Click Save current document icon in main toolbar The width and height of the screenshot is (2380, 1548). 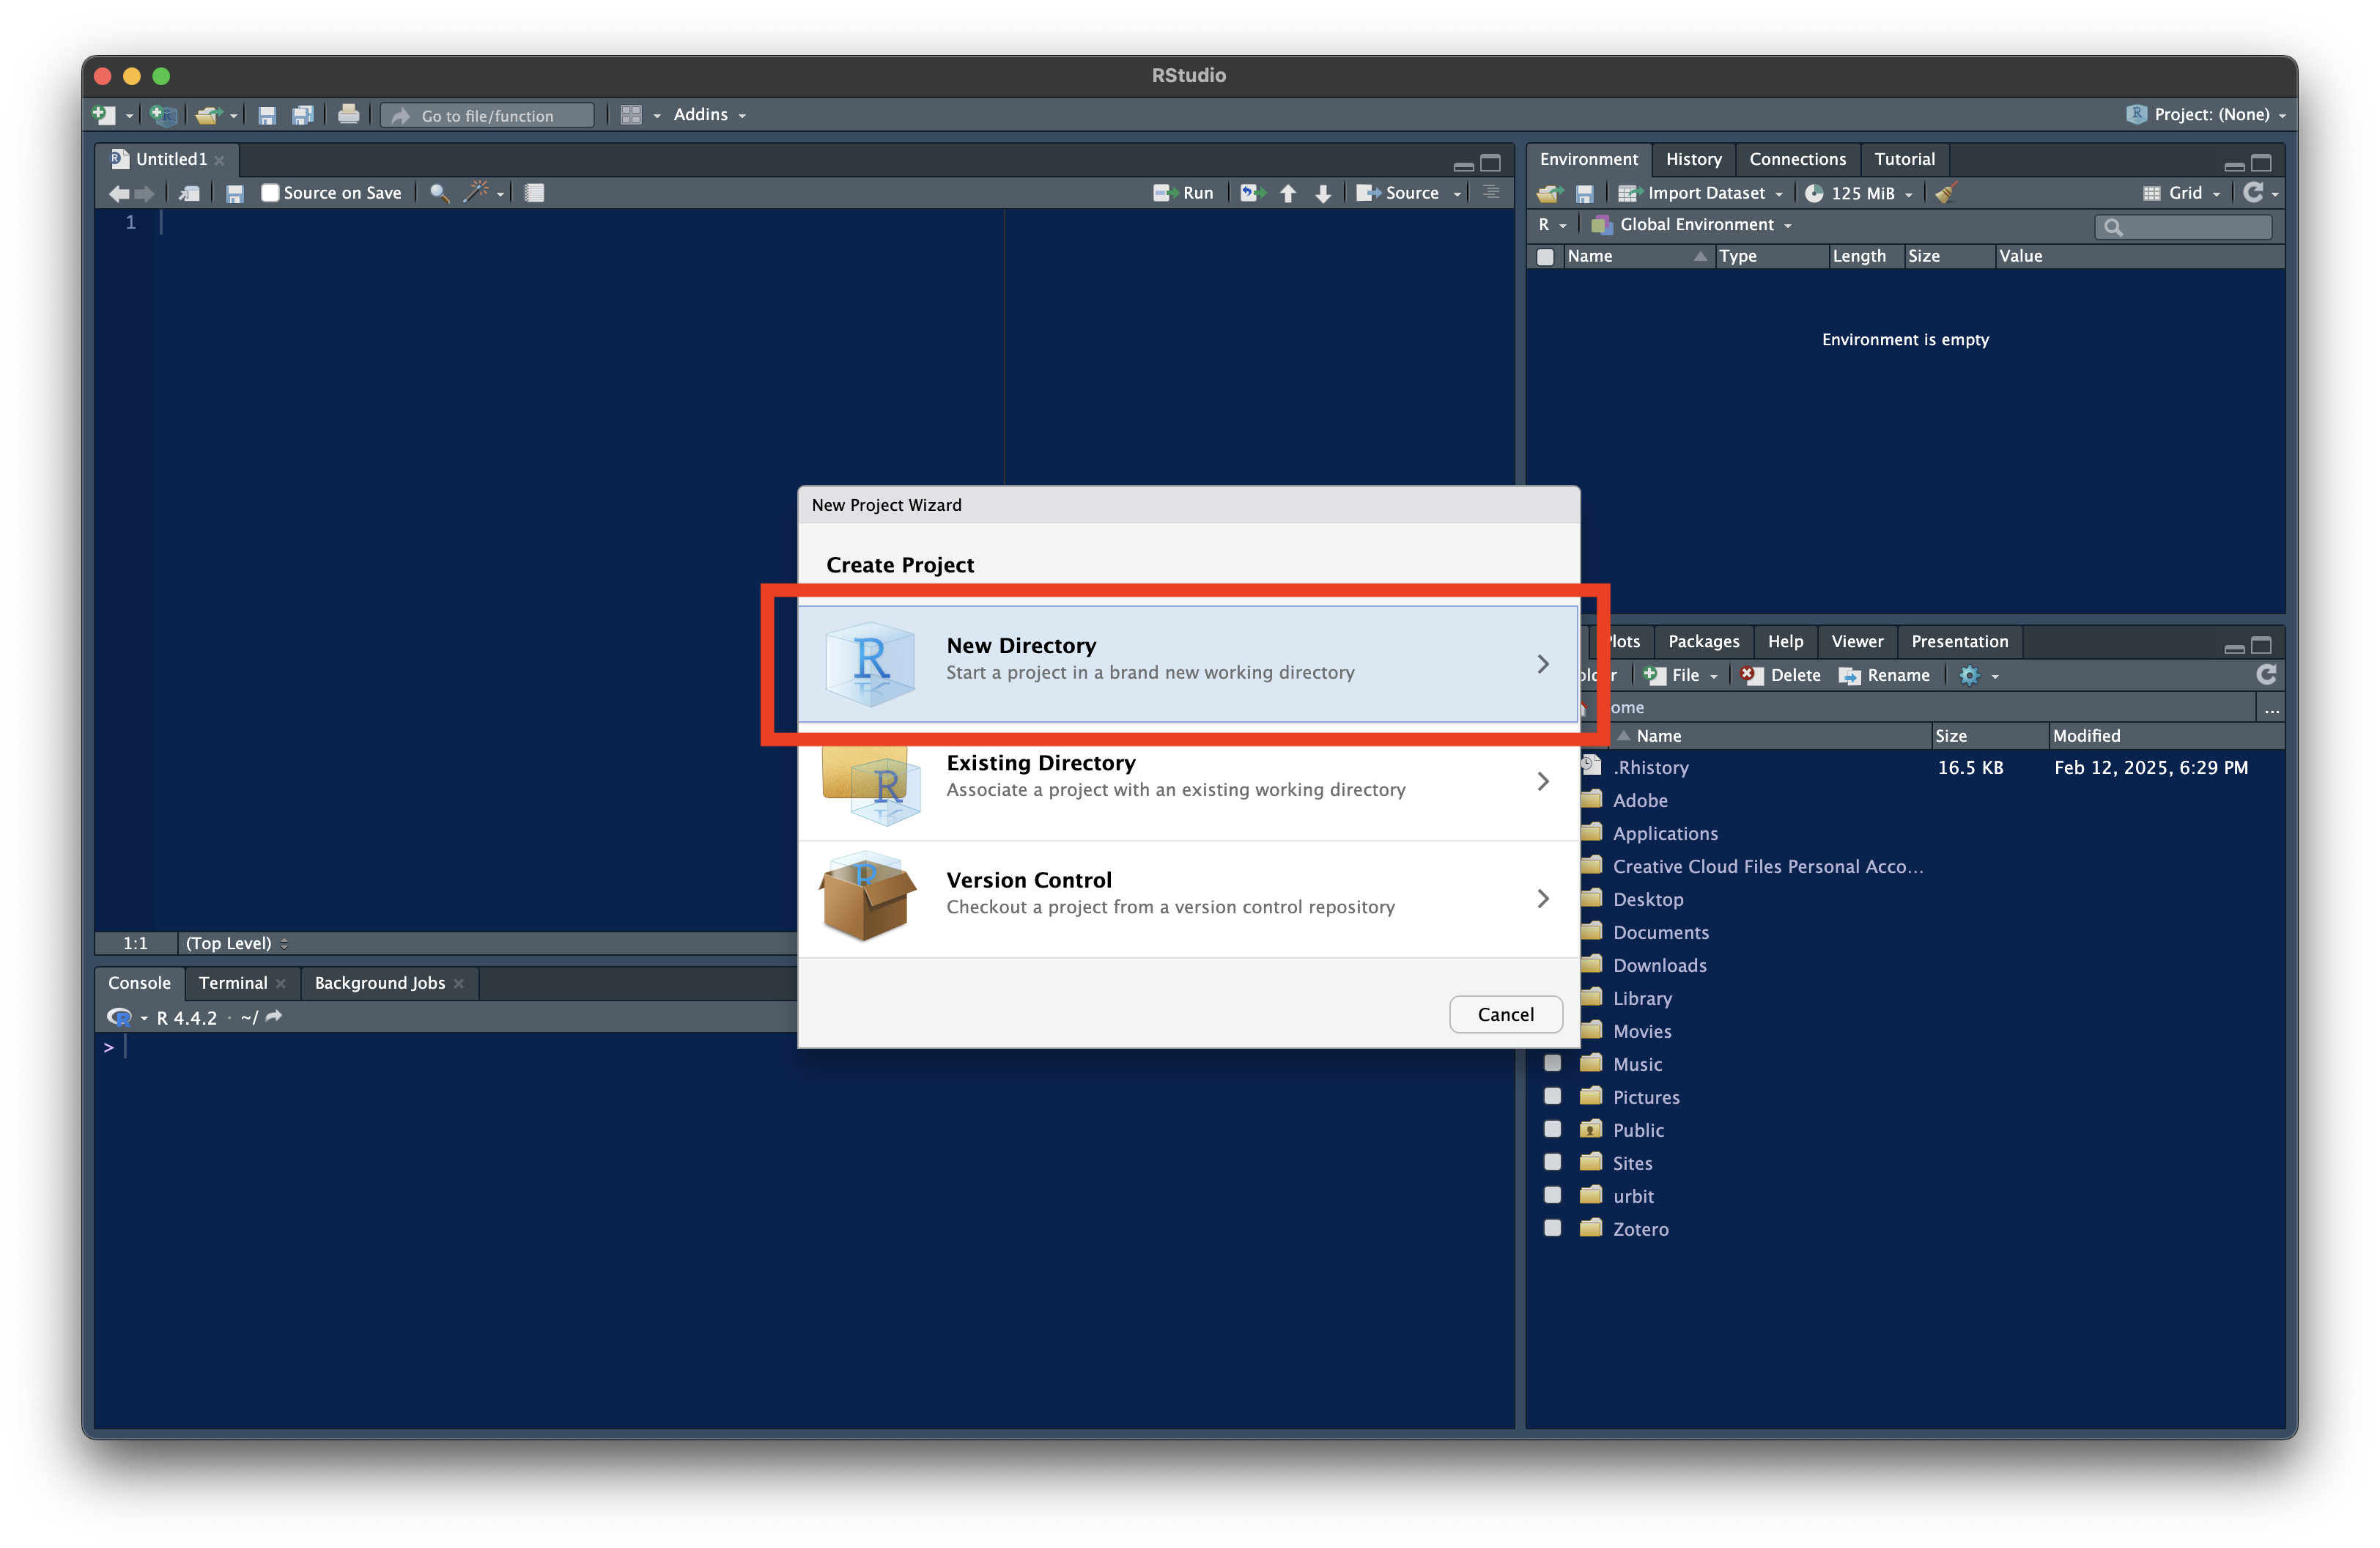tap(266, 115)
